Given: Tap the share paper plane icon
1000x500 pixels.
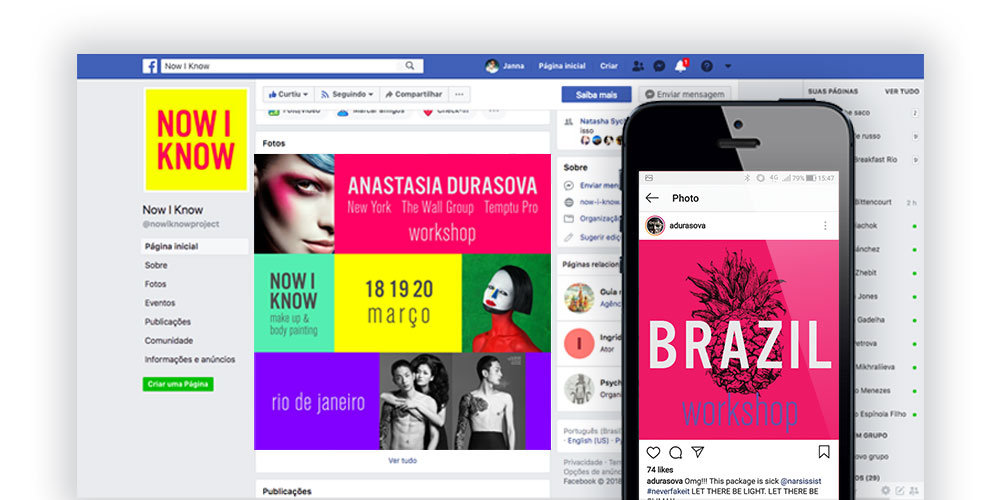Looking at the screenshot, I should tap(698, 452).
